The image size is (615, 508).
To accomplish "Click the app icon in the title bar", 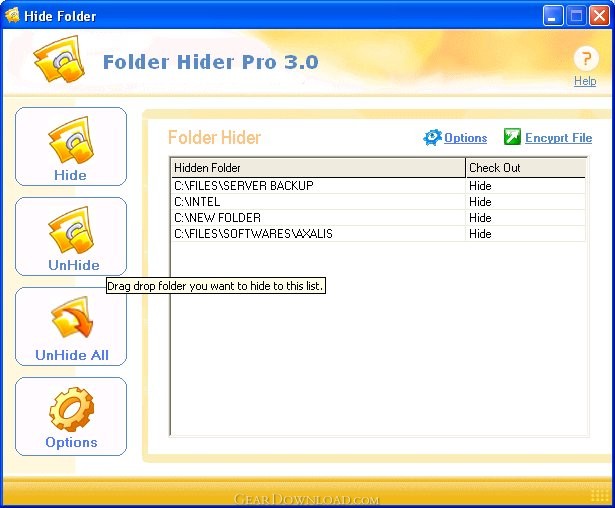I will point(12,15).
